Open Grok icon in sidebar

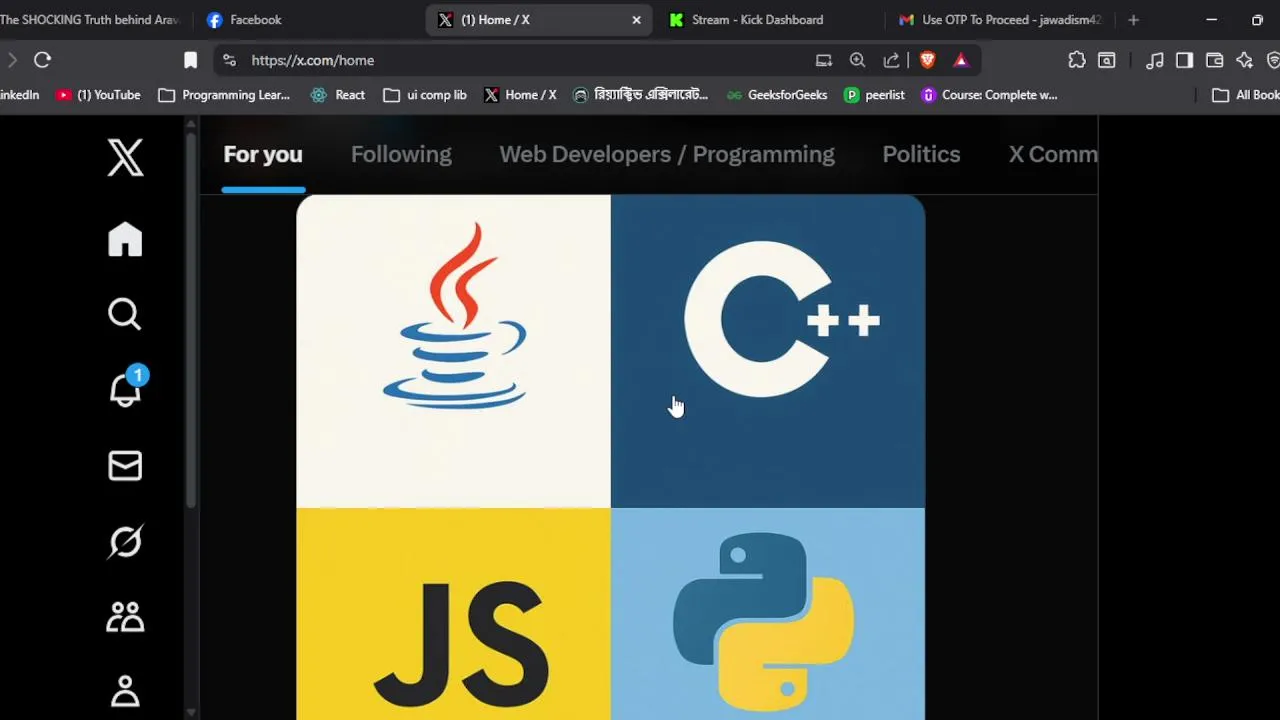pos(125,541)
